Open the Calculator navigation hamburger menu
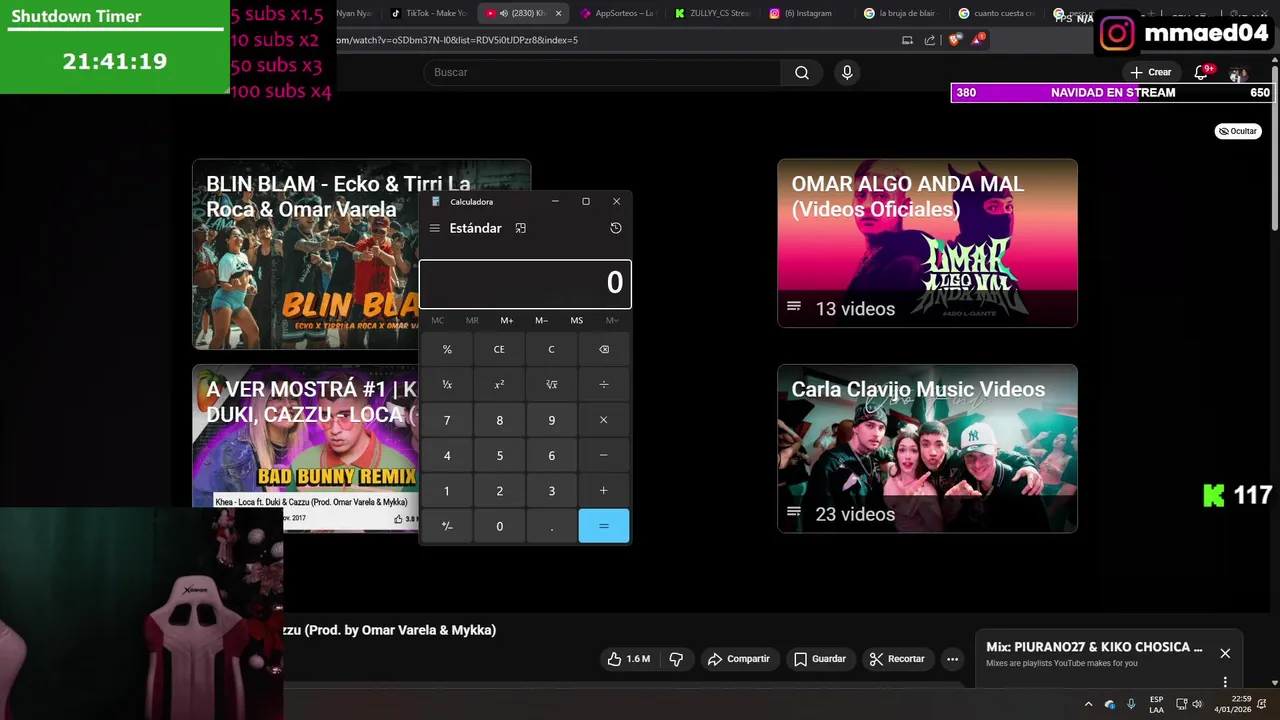This screenshot has height=720, width=1280. pyautogui.click(x=434, y=228)
